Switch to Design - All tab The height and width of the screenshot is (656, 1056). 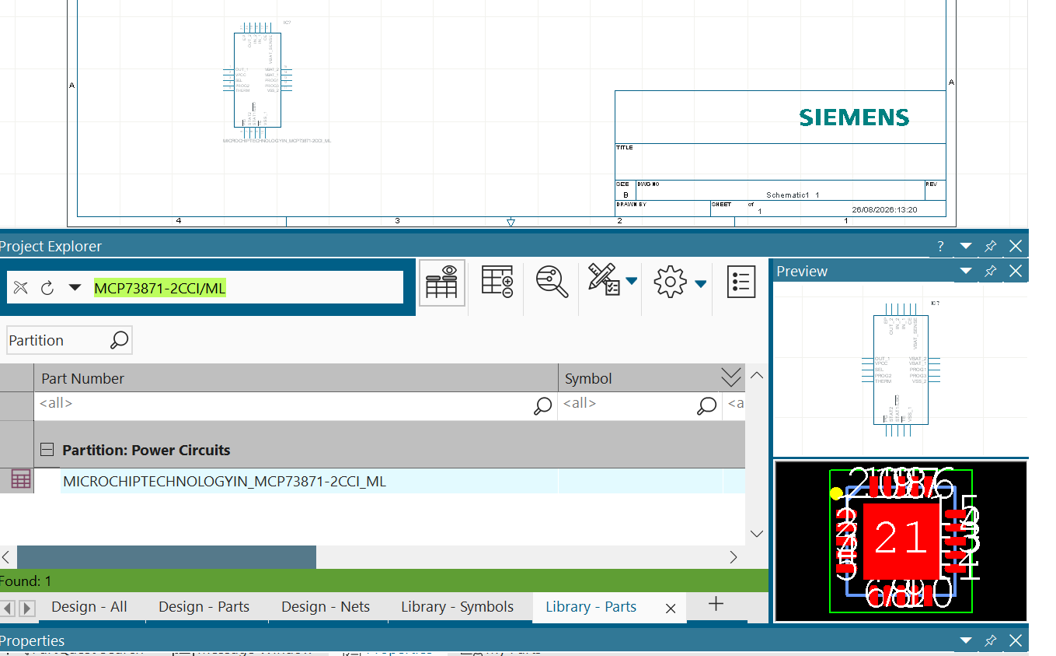[89, 607]
